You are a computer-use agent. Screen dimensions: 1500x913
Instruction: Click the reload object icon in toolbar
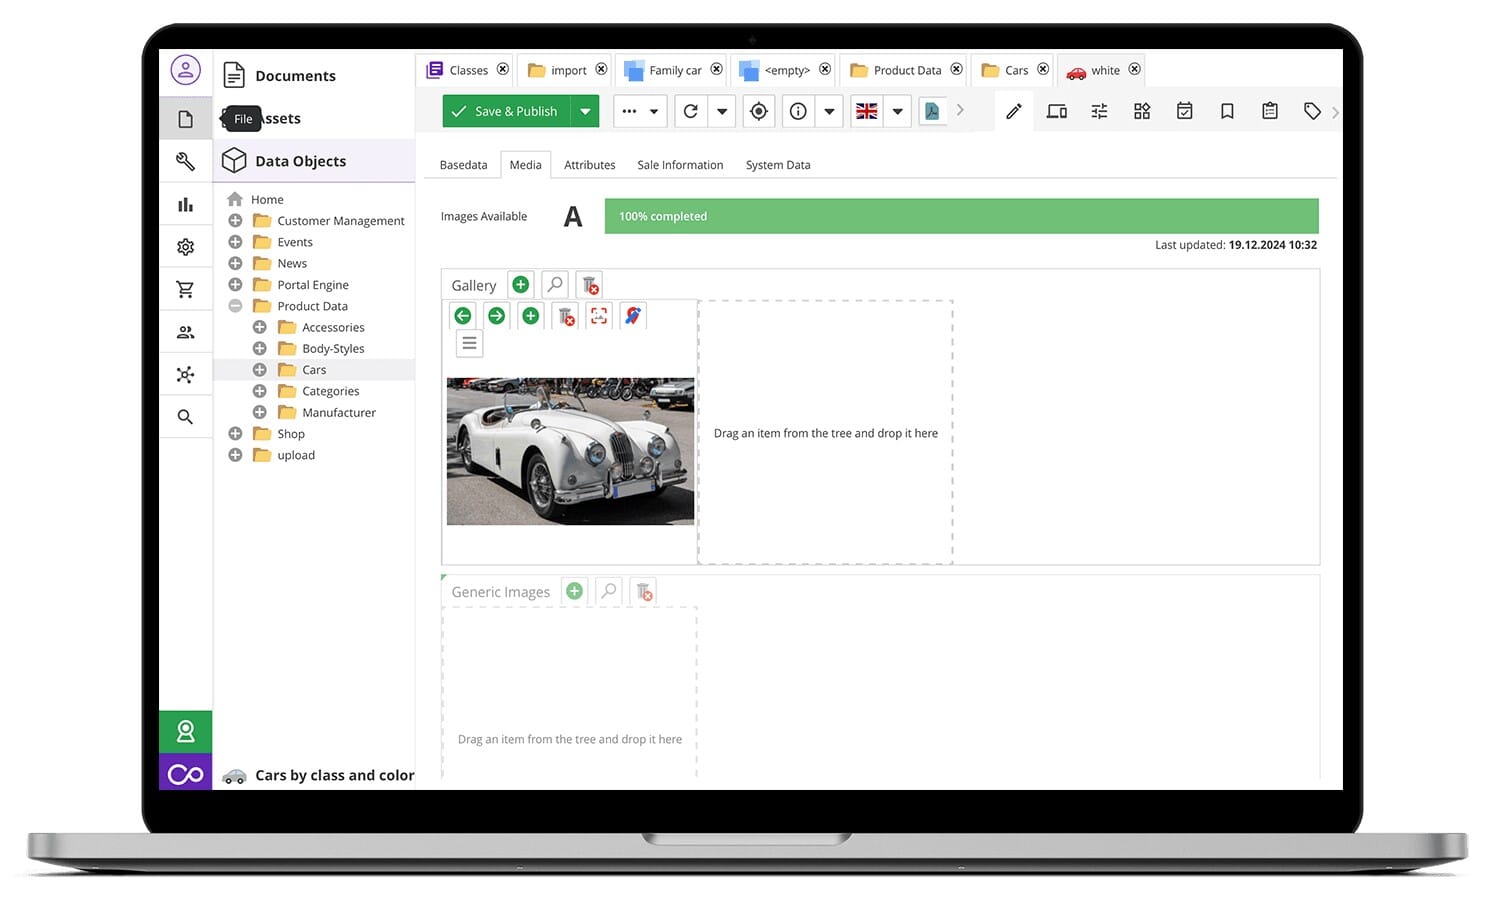tap(690, 111)
